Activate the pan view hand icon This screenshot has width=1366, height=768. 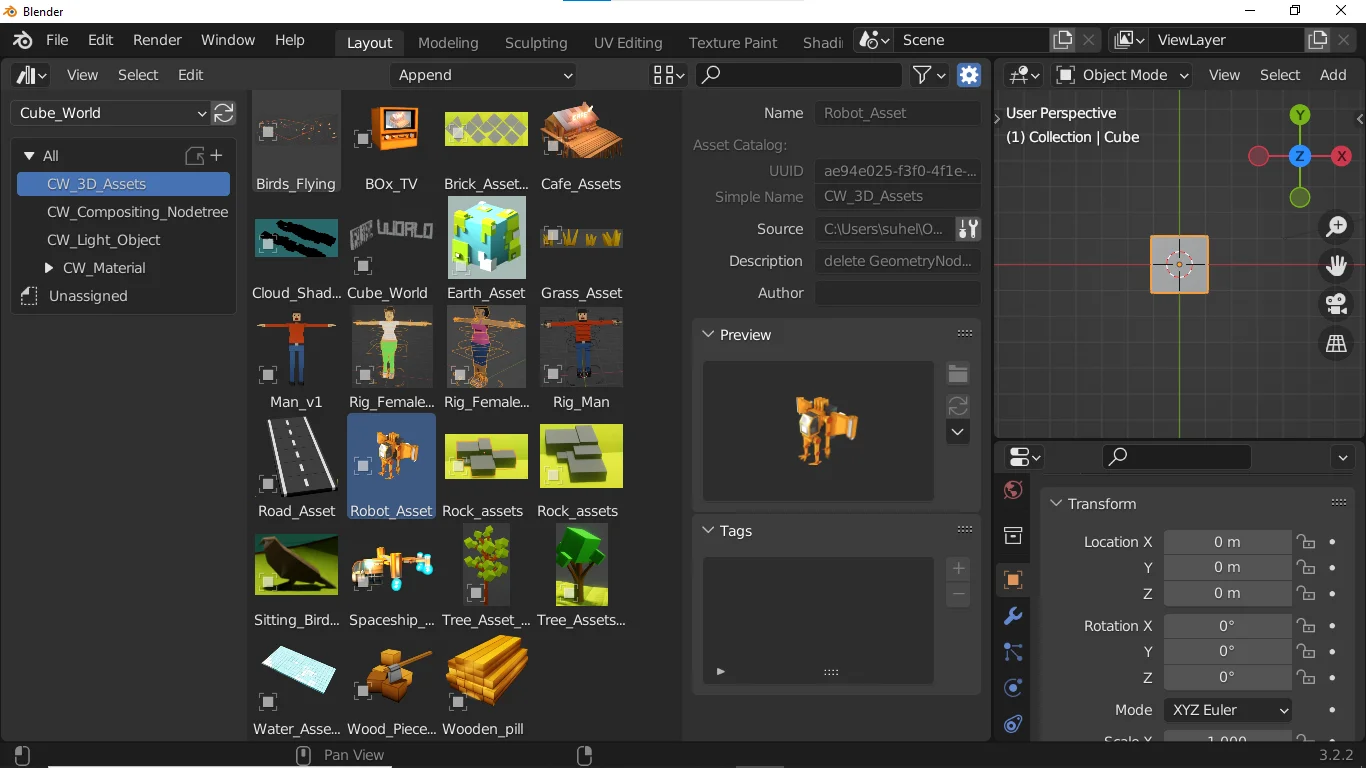pyautogui.click(x=1335, y=265)
